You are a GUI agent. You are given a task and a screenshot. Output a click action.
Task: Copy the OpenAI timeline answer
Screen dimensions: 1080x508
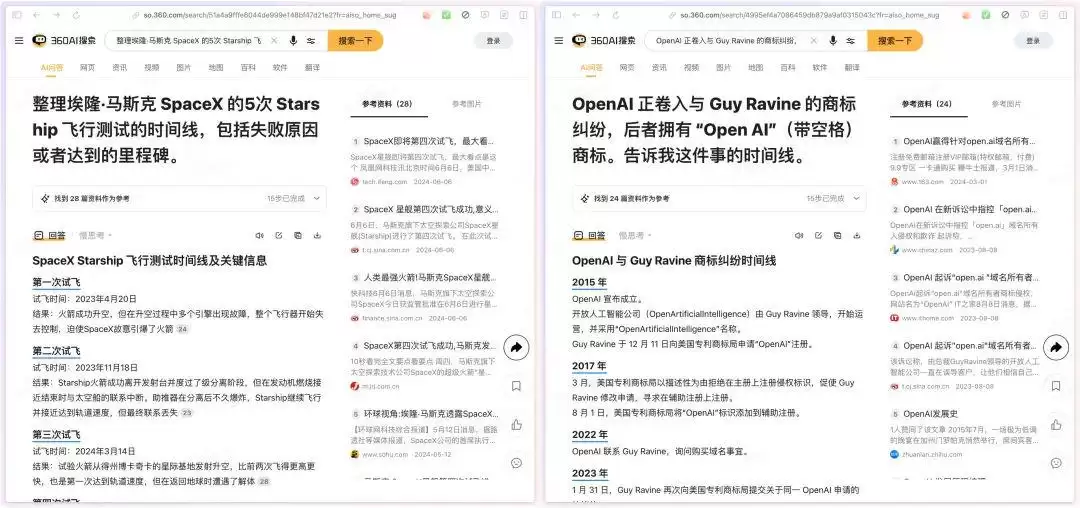pyautogui.click(x=838, y=235)
